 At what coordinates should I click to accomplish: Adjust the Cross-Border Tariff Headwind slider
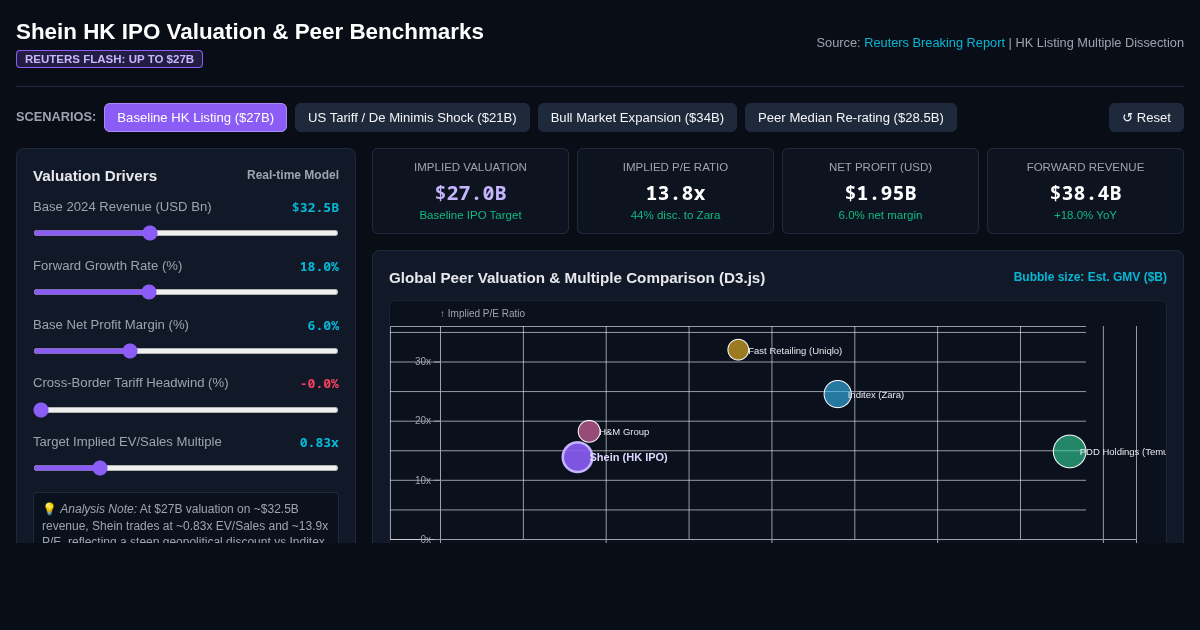186,410
